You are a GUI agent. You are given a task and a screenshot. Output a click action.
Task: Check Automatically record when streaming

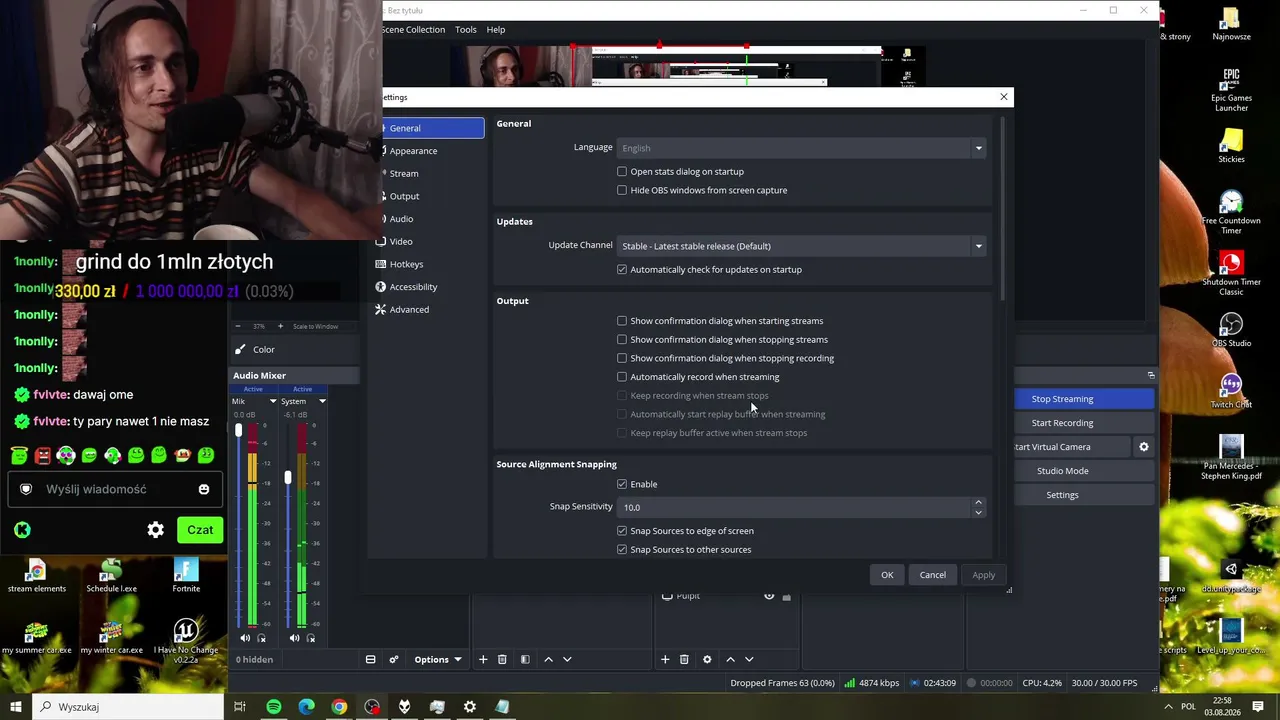[x=622, y=377]
